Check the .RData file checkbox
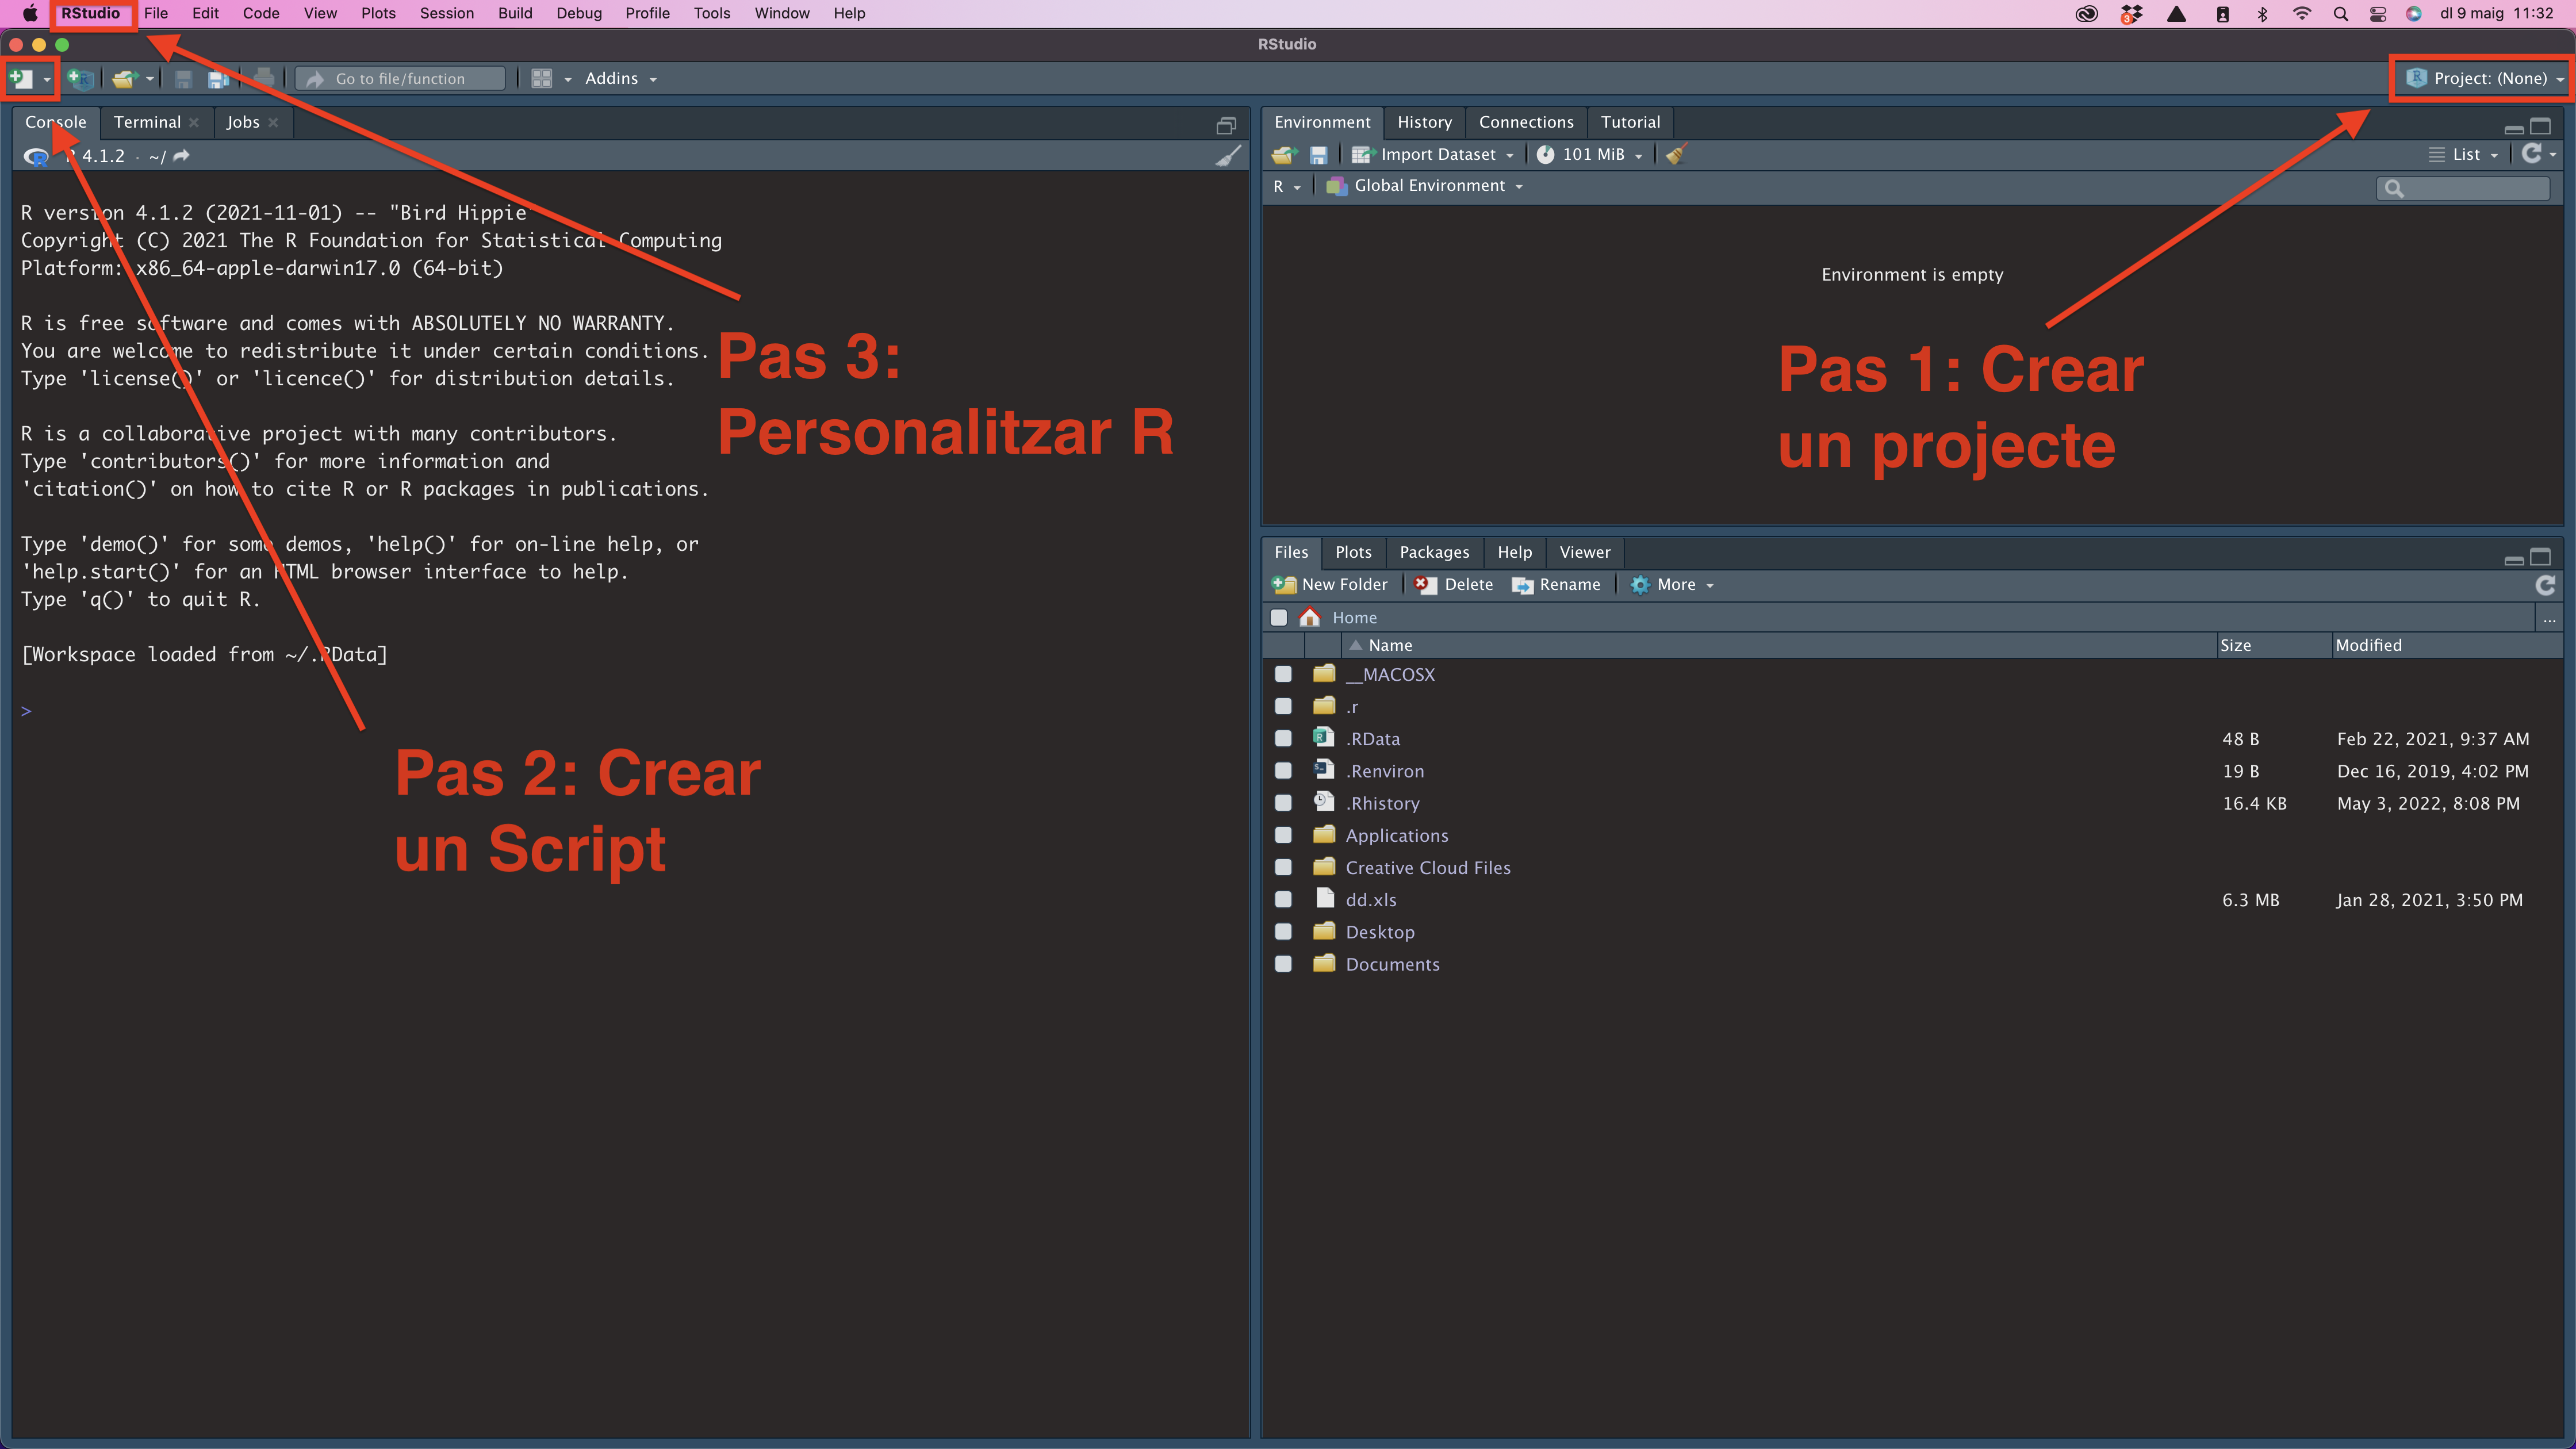 [x=1283, y=738]
